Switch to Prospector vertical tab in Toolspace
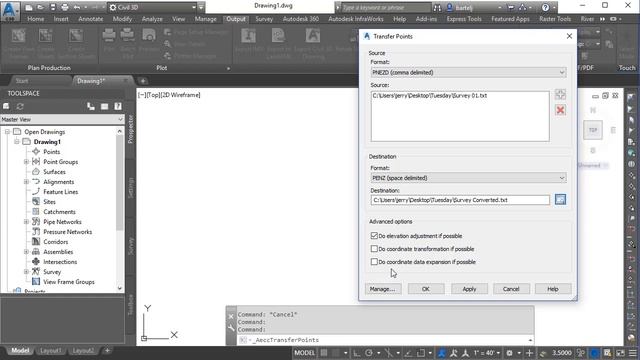This screenshot has height=360, width=640. 131,129
